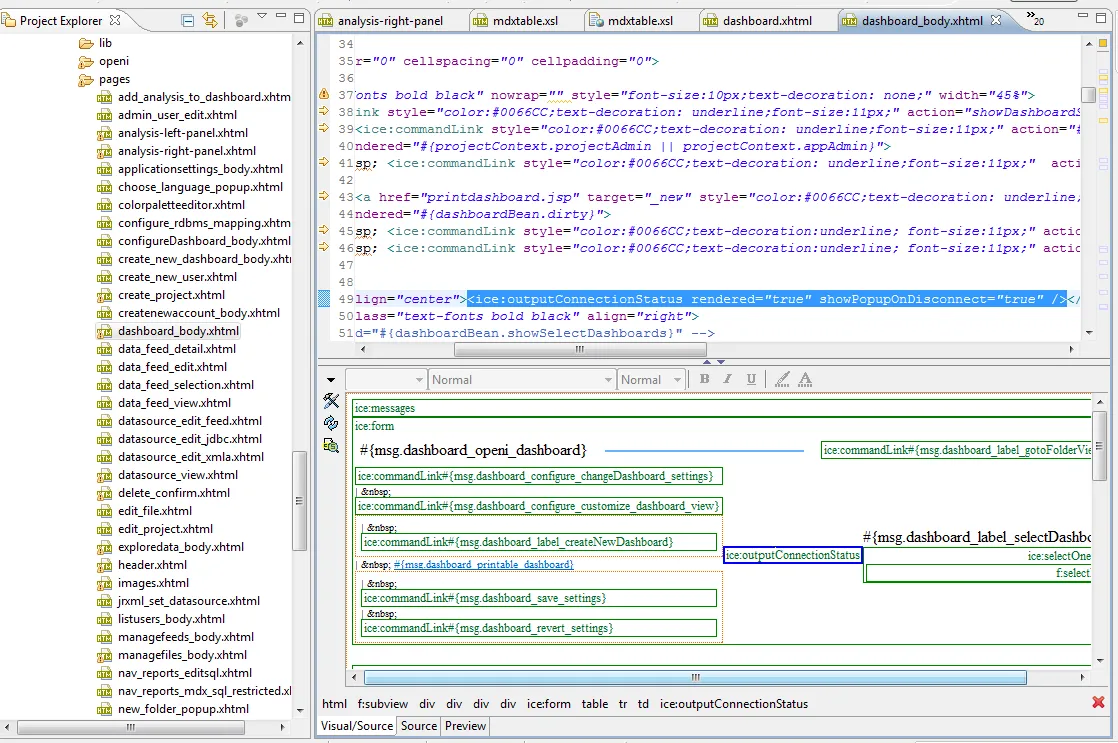Toggle Link with Editor in Project Explorer
This screenshot has height=743, width=1118.
pyautogui.click(x=210, y=20)
